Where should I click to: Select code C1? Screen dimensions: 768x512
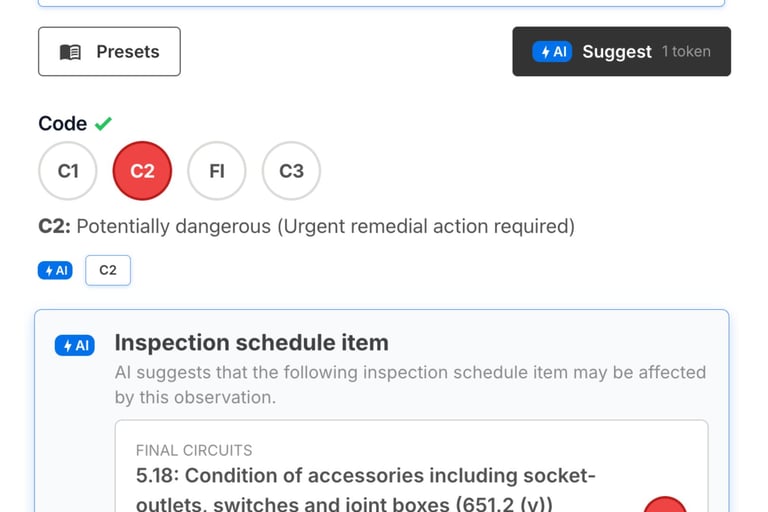[68, 171]
